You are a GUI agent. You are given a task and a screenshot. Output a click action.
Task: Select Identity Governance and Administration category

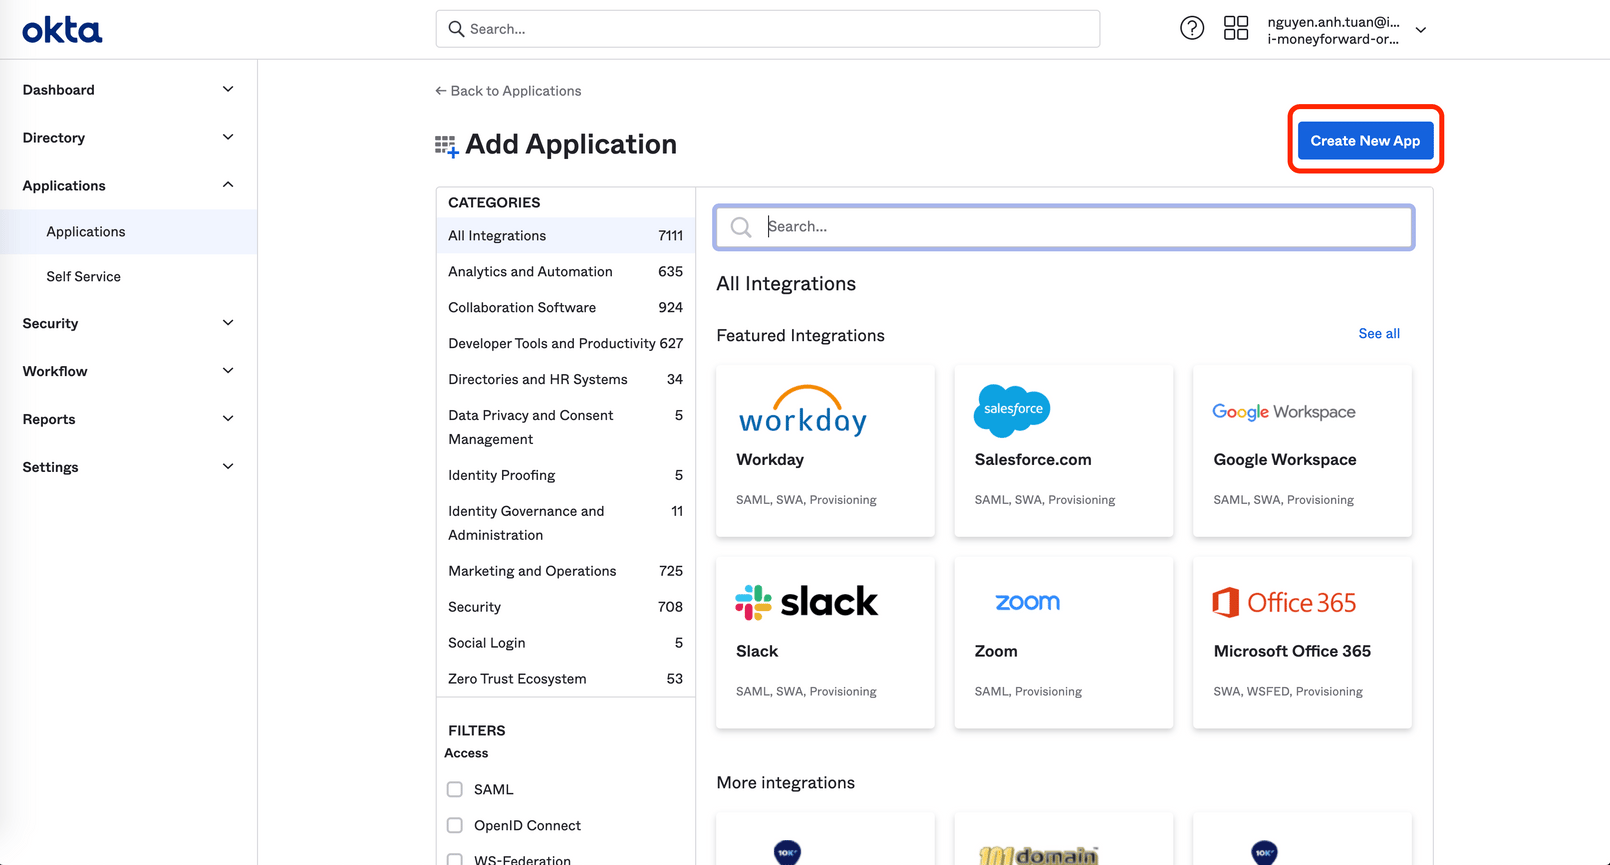(x=565, y=523)
